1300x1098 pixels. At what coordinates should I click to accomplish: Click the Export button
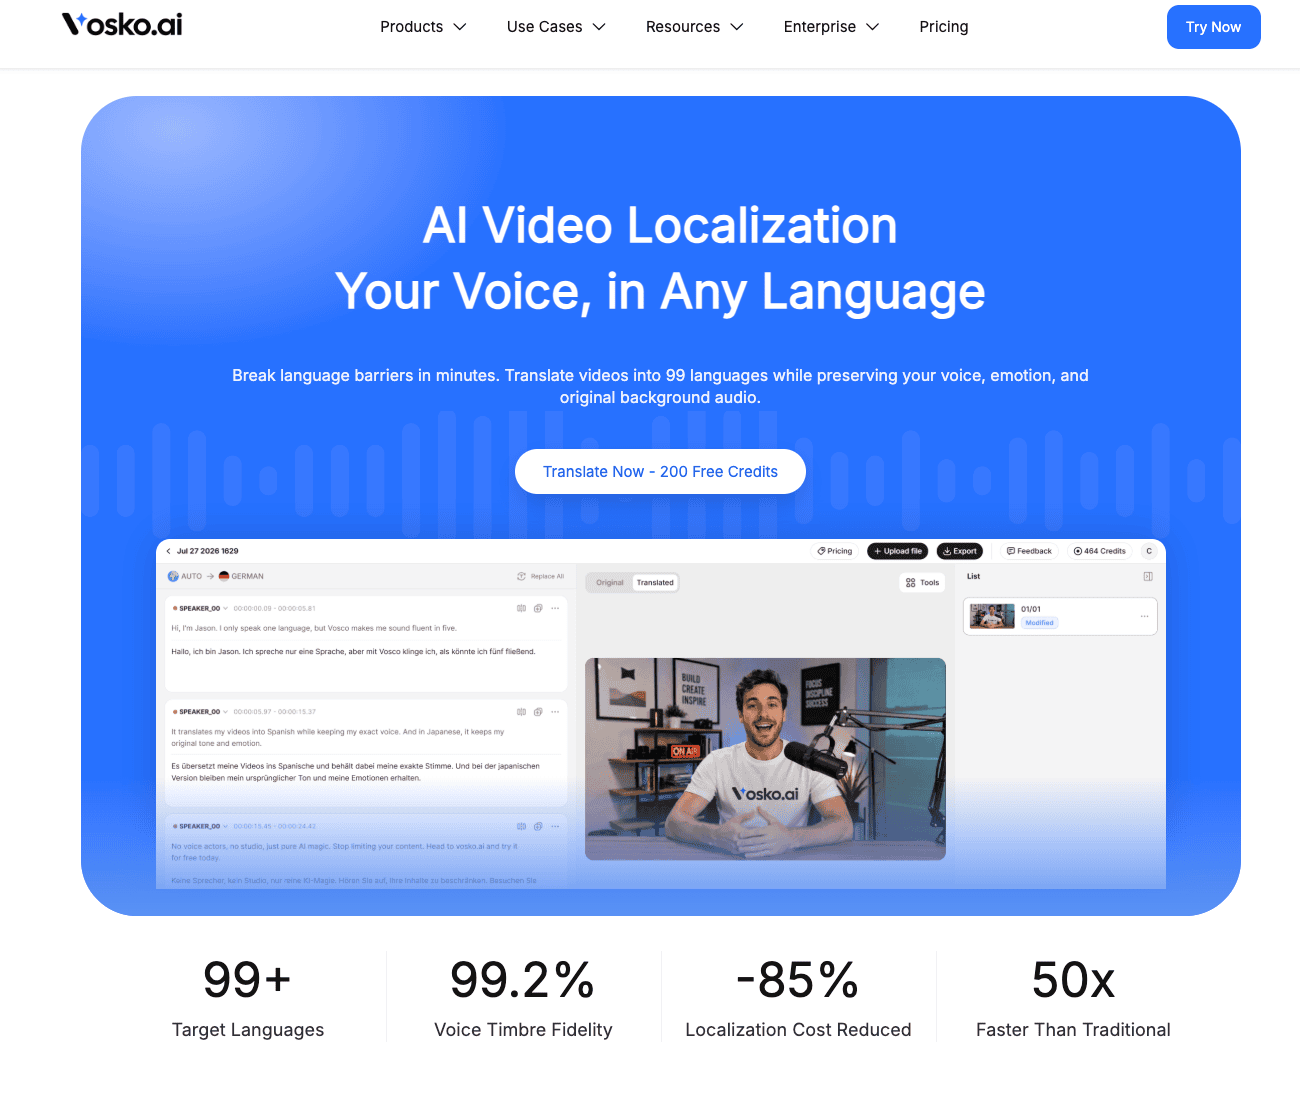(x=960, y=551)
